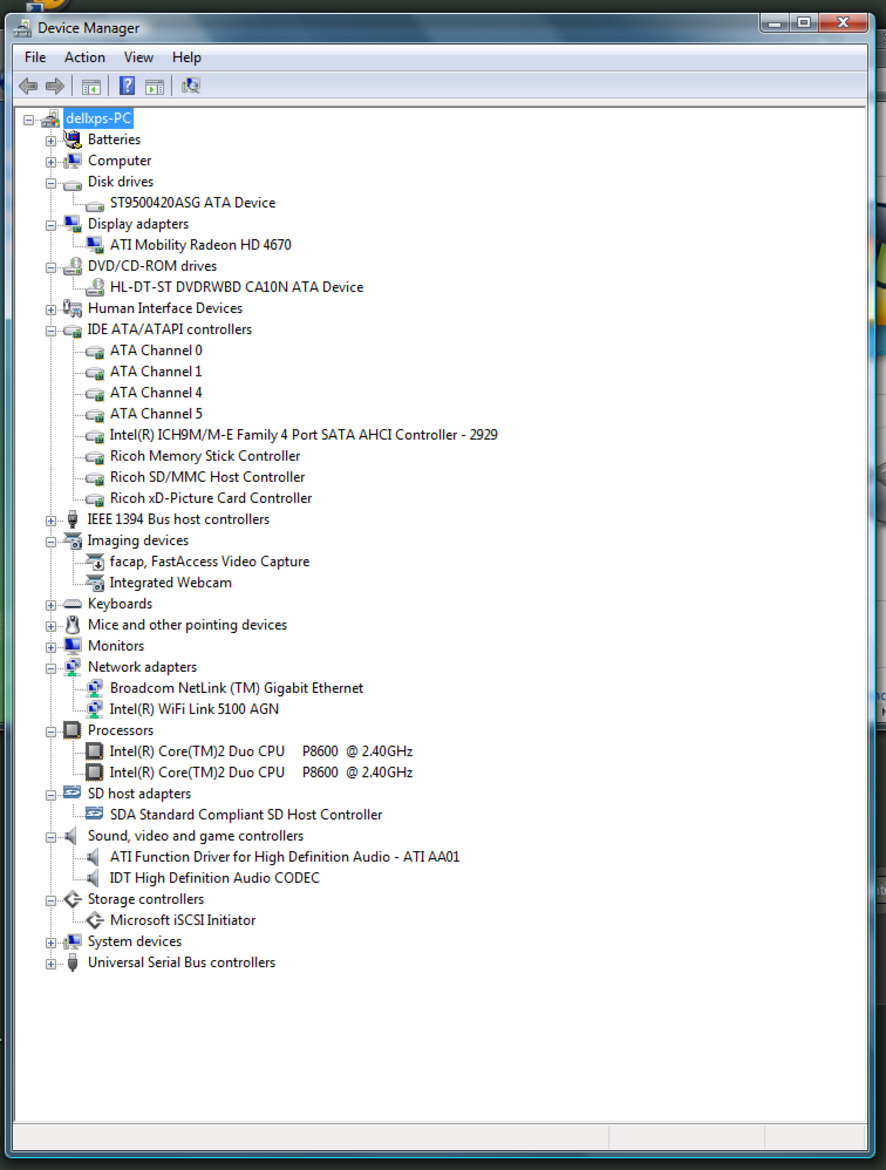Image resolution: width=886 pixels, height=1170 pixels.
Task: Select the Display adapters category icon
Action: (72, 224)
